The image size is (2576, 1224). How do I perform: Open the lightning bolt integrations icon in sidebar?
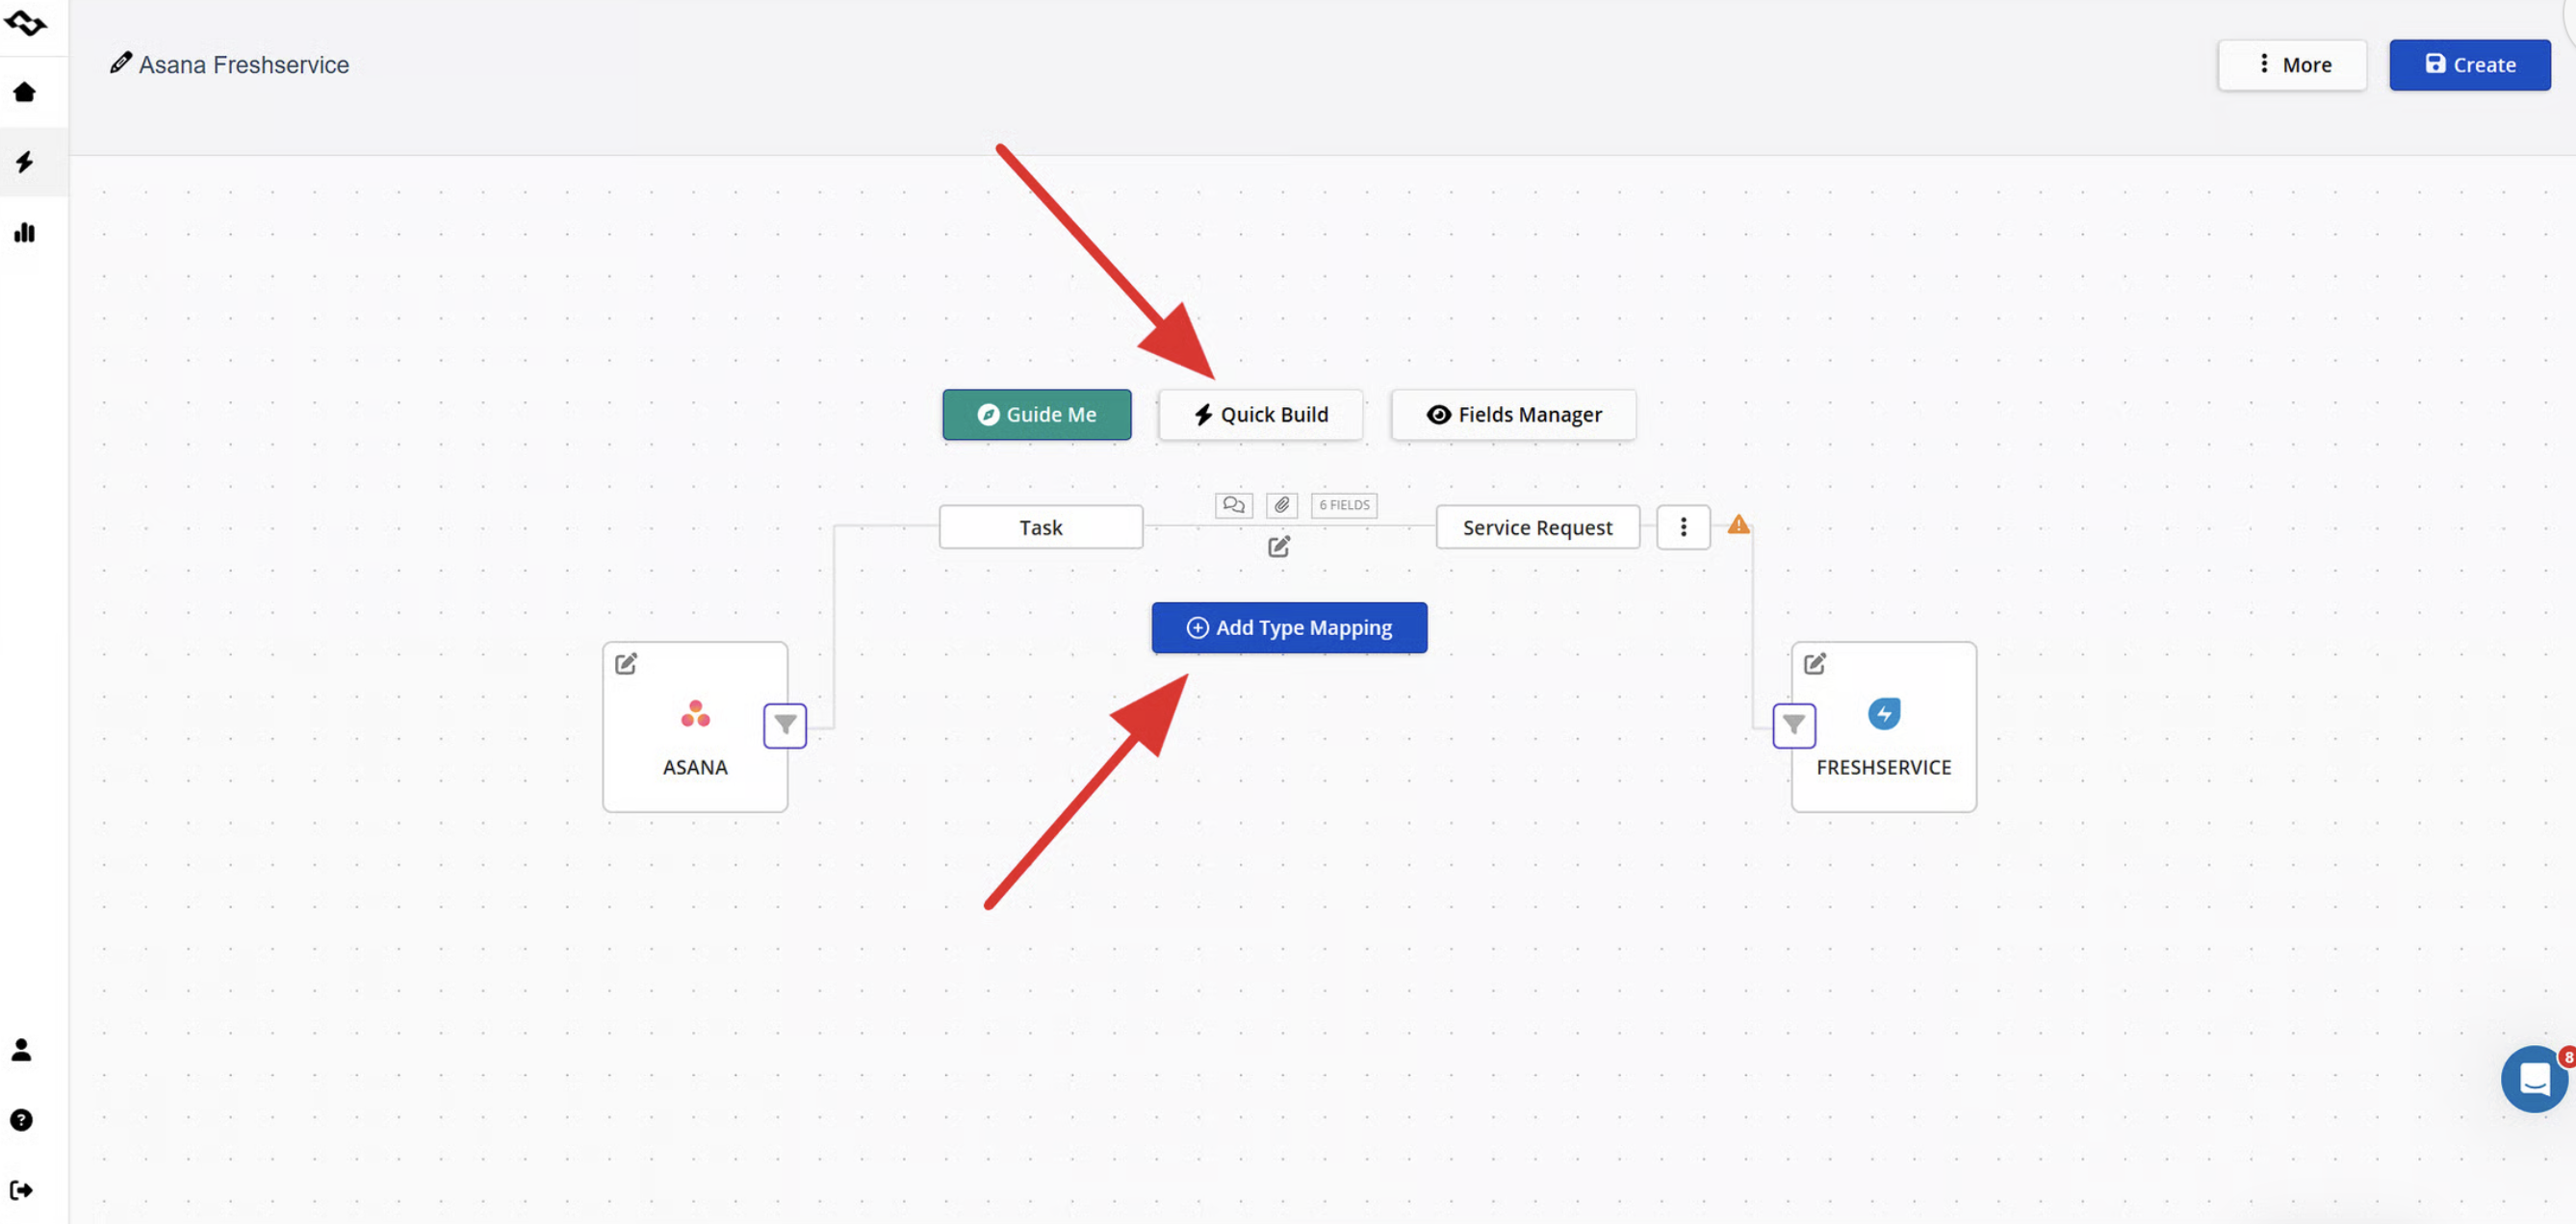pos(24,162)
